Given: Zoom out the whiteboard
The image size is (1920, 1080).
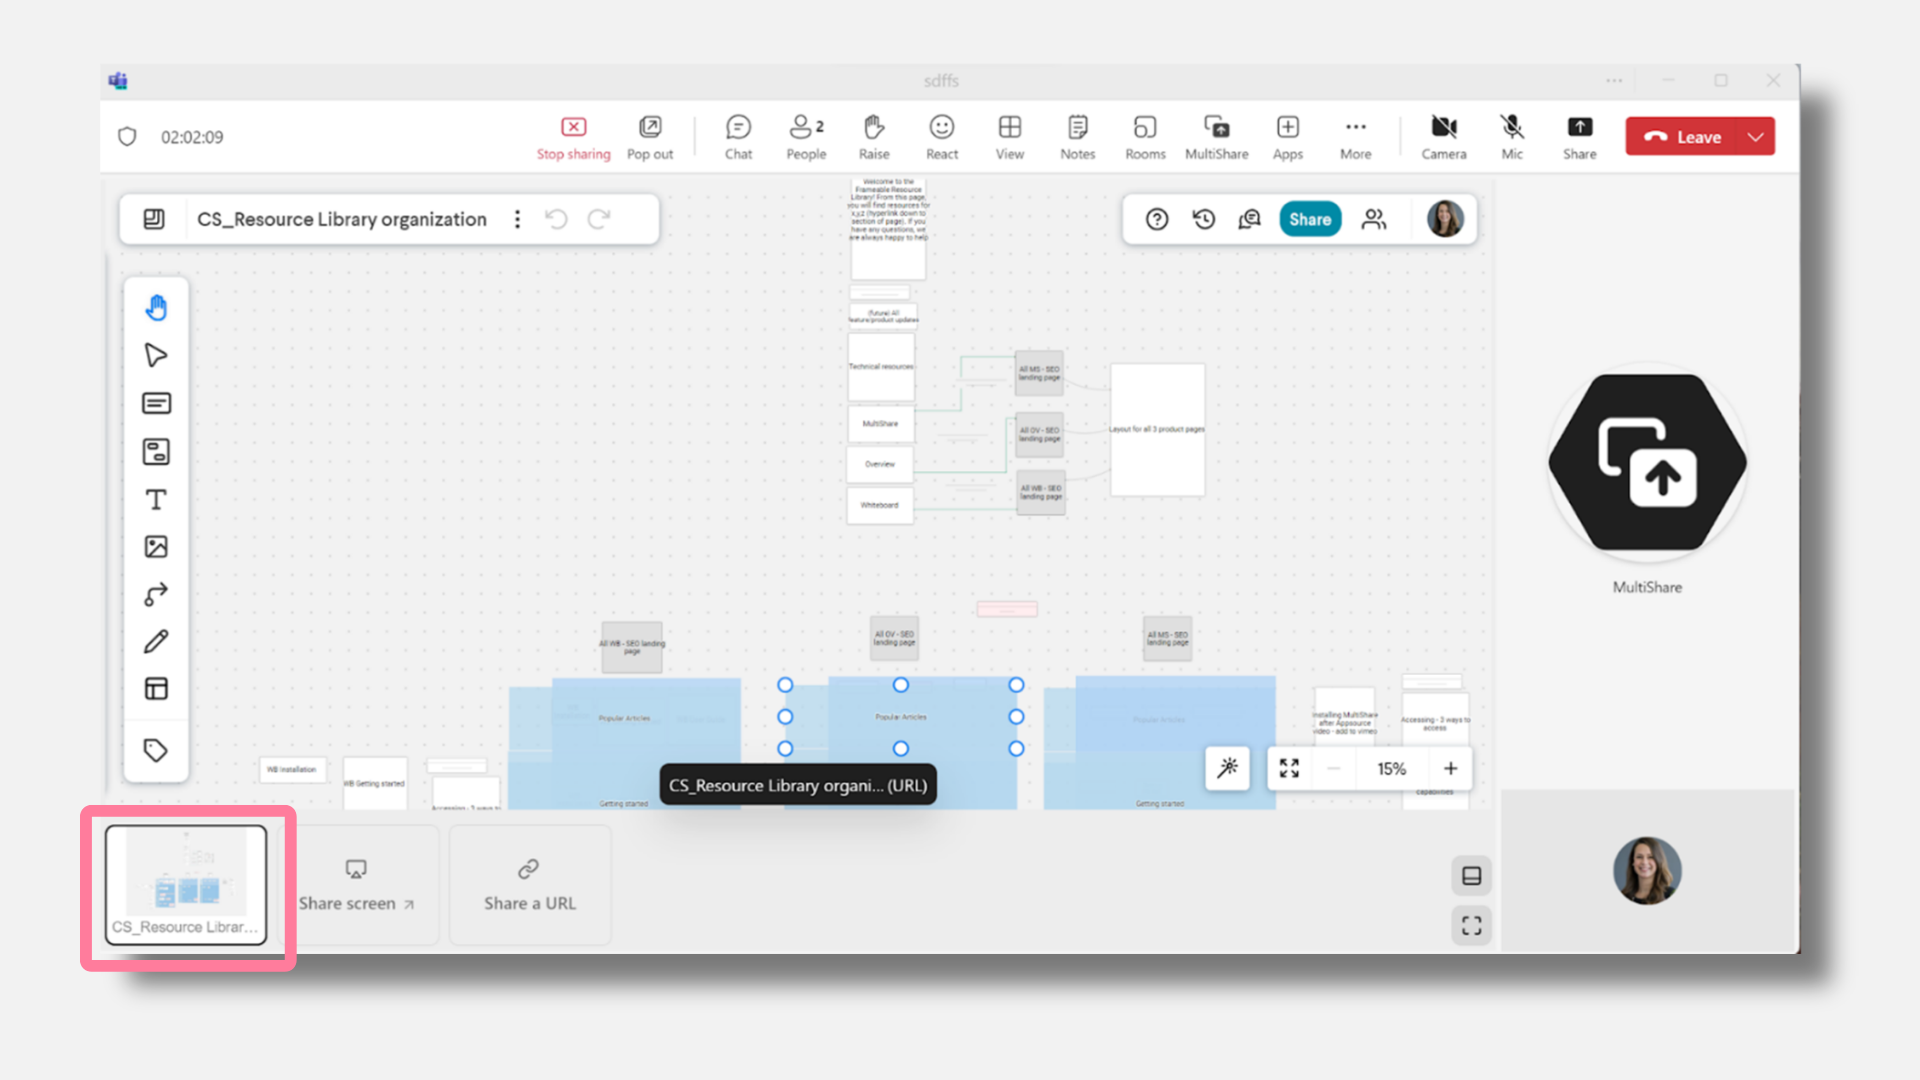Looking at the screenshot, I should pyautogui.click(x=1333, y=768).
